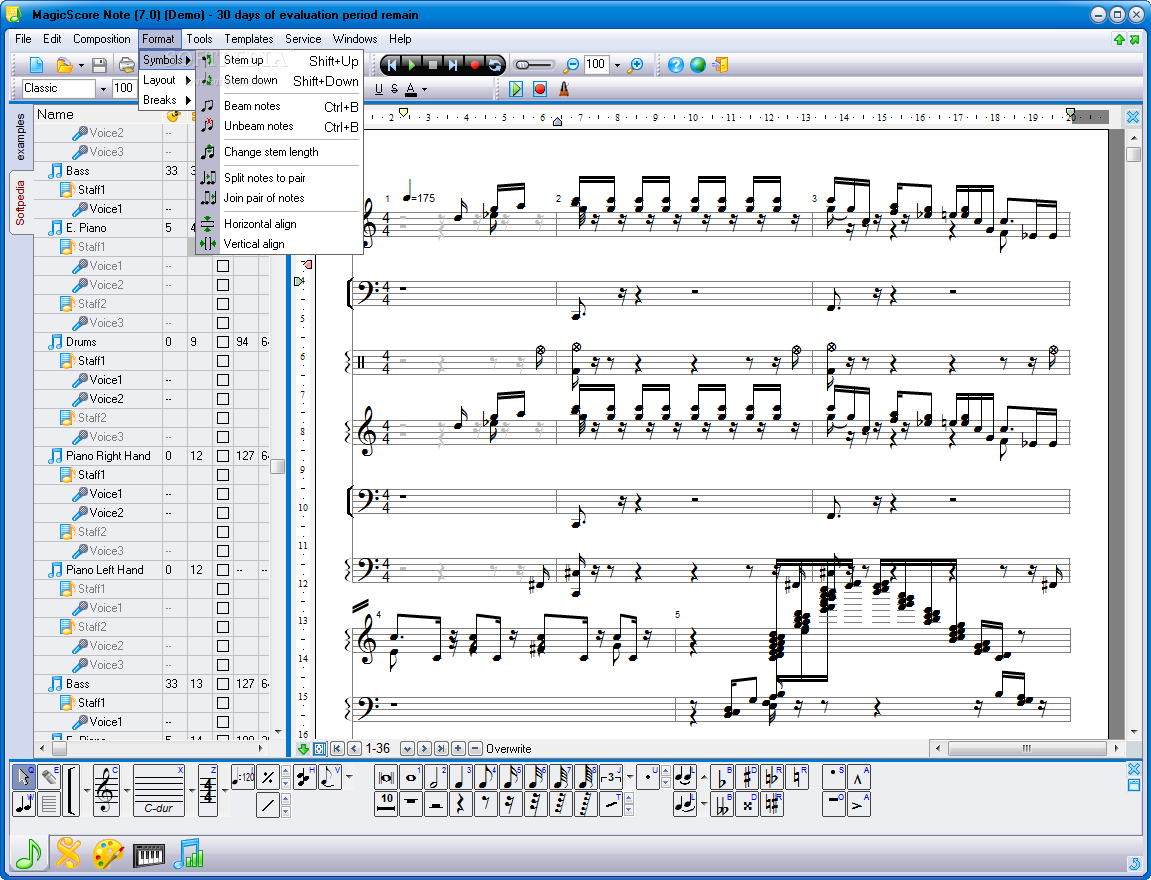
Task: Zoom out with the magnifier minus icon
Action: click(x=571, y=65)
